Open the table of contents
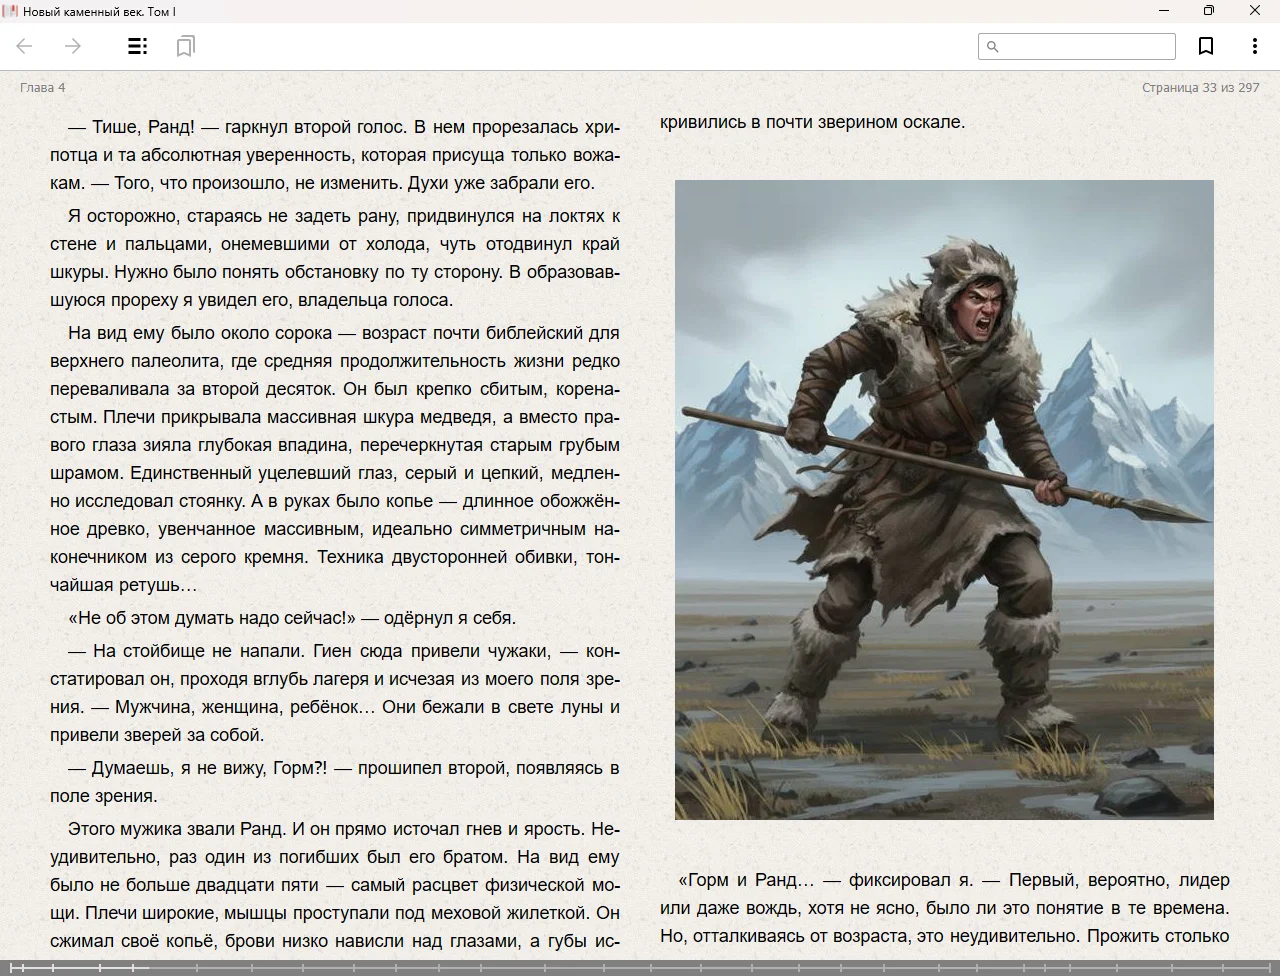This screenshot has height=976, width=1280. coord(138,46)
